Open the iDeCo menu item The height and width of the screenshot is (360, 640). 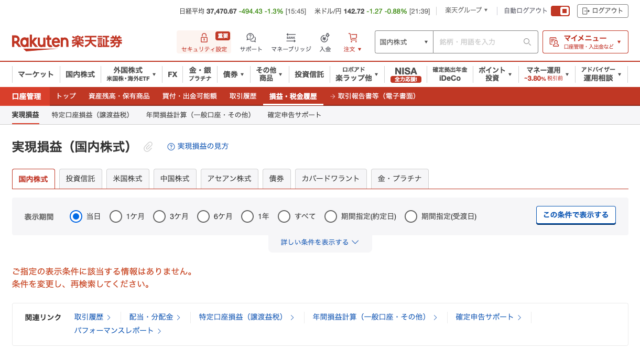(450, 74)
